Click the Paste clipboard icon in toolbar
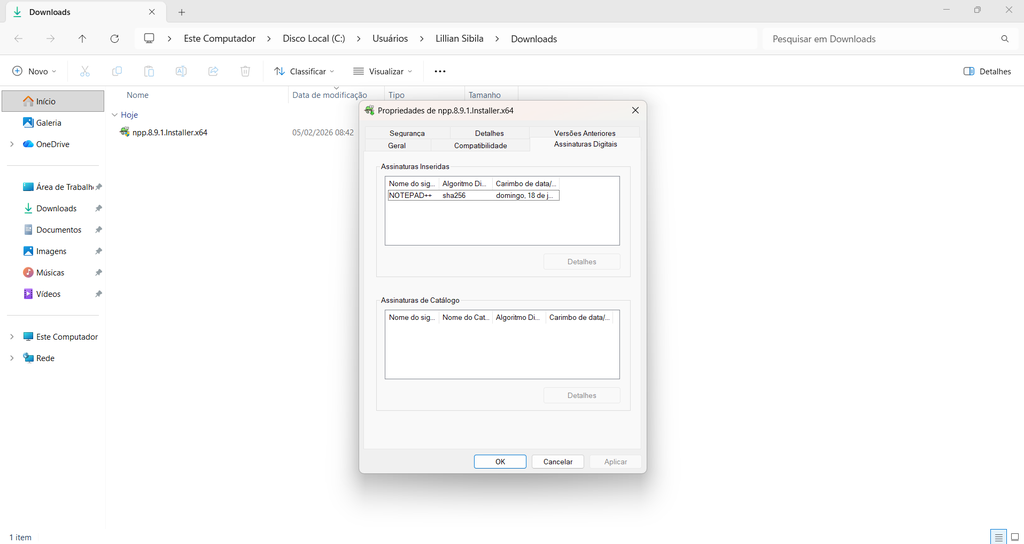The height and width of the screenshot is (544, 1024). pos(149,71)
